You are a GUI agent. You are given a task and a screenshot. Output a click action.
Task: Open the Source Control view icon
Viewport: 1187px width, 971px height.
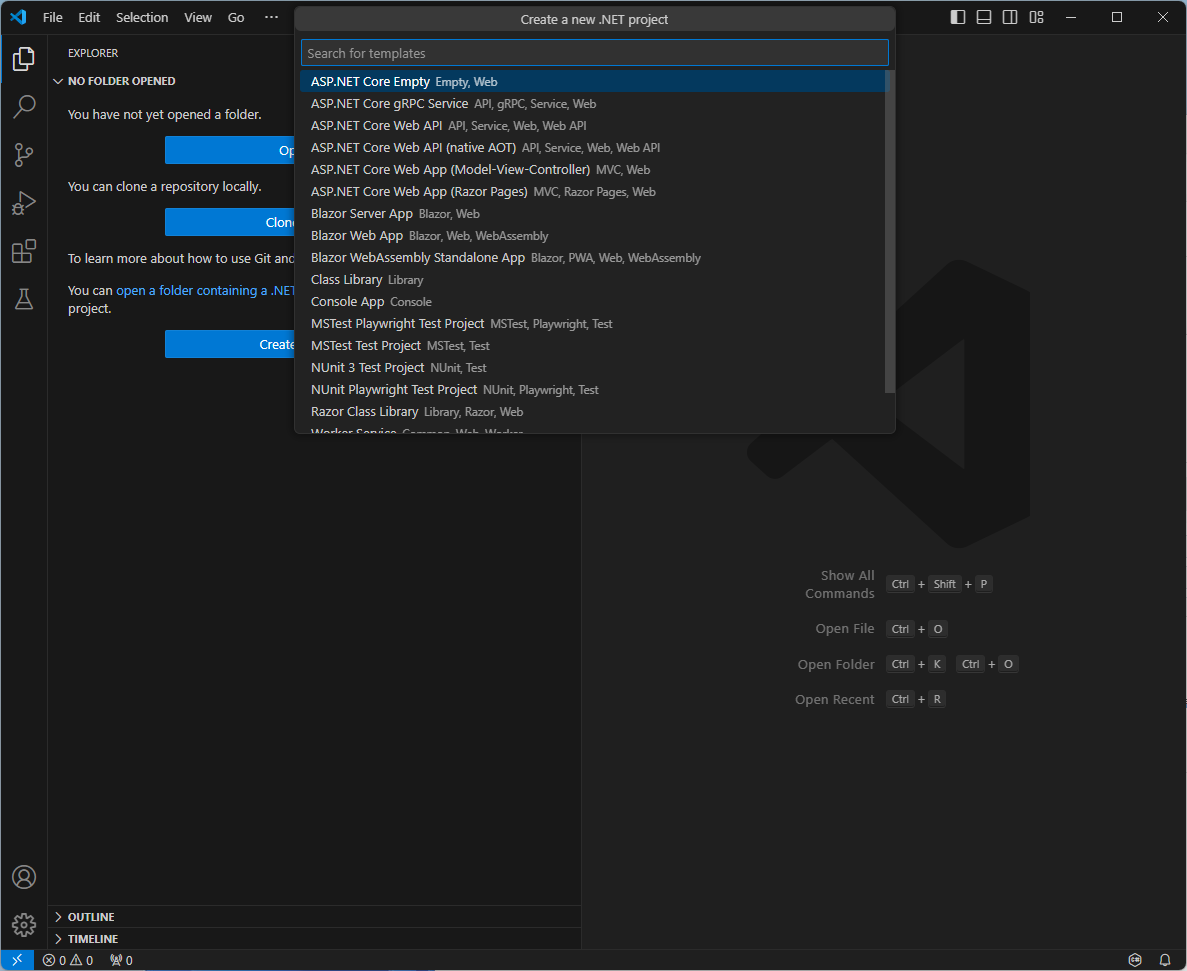(x=23, y=155)
